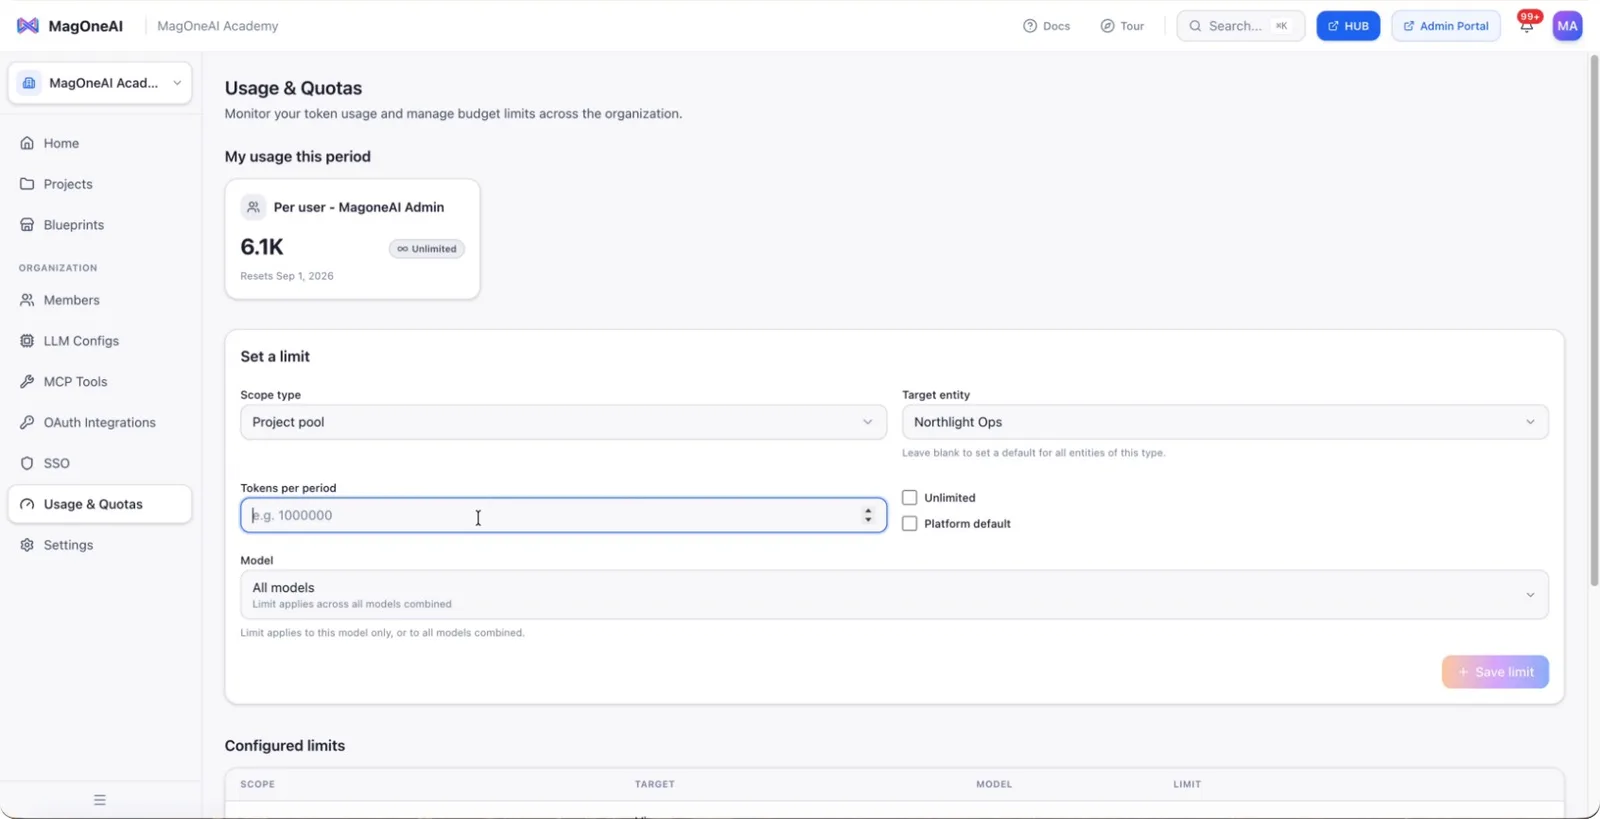Click the Tokens per period stepper arrows

pos(868,516)
